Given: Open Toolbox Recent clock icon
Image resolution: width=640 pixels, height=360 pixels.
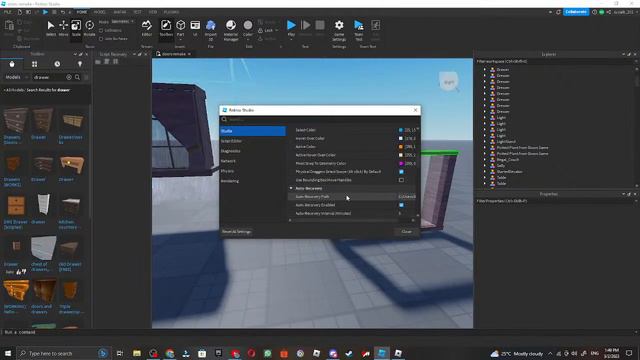Looking at the screenshot, I should (57, 64).
